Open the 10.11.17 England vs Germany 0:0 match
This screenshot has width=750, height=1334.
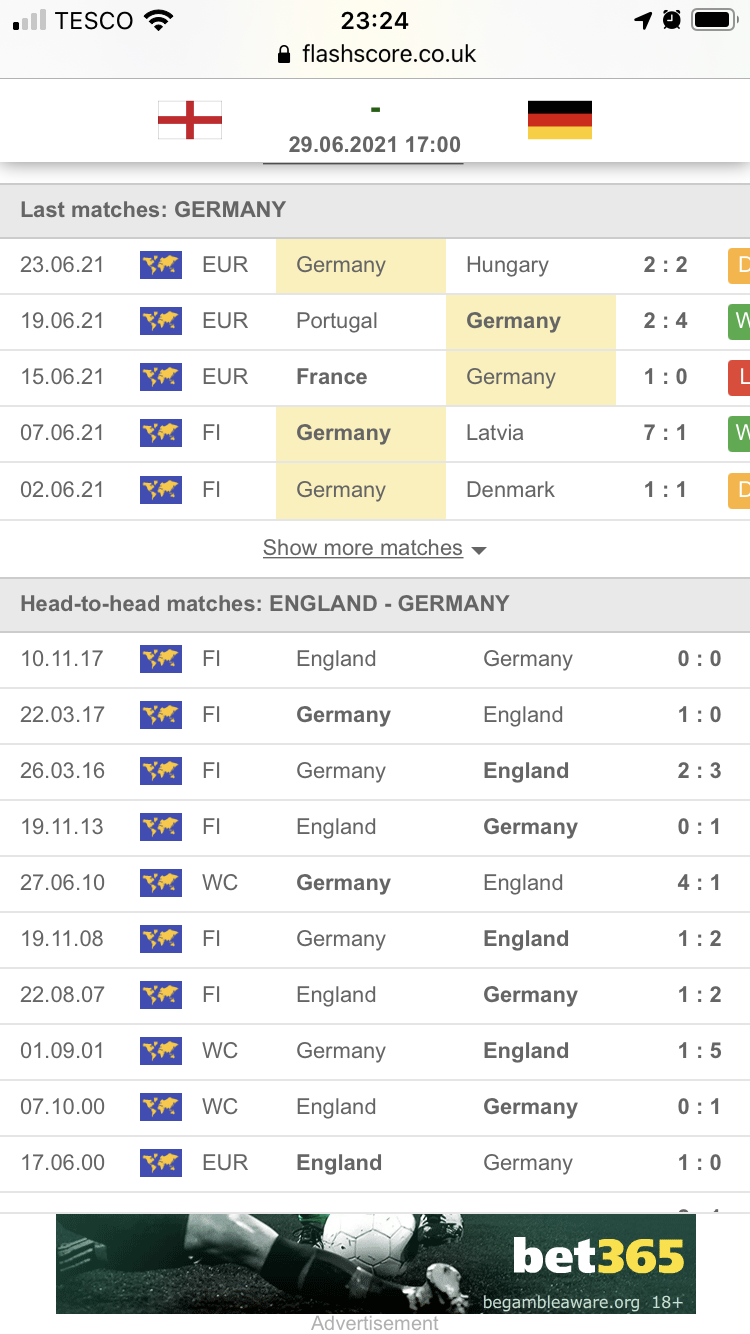click(375, 660)
